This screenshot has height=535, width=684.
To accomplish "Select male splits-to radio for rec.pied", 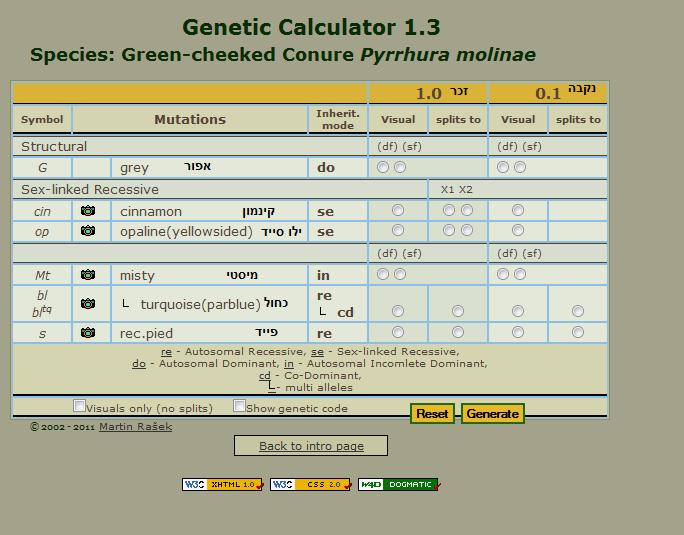I will (458, 332).
